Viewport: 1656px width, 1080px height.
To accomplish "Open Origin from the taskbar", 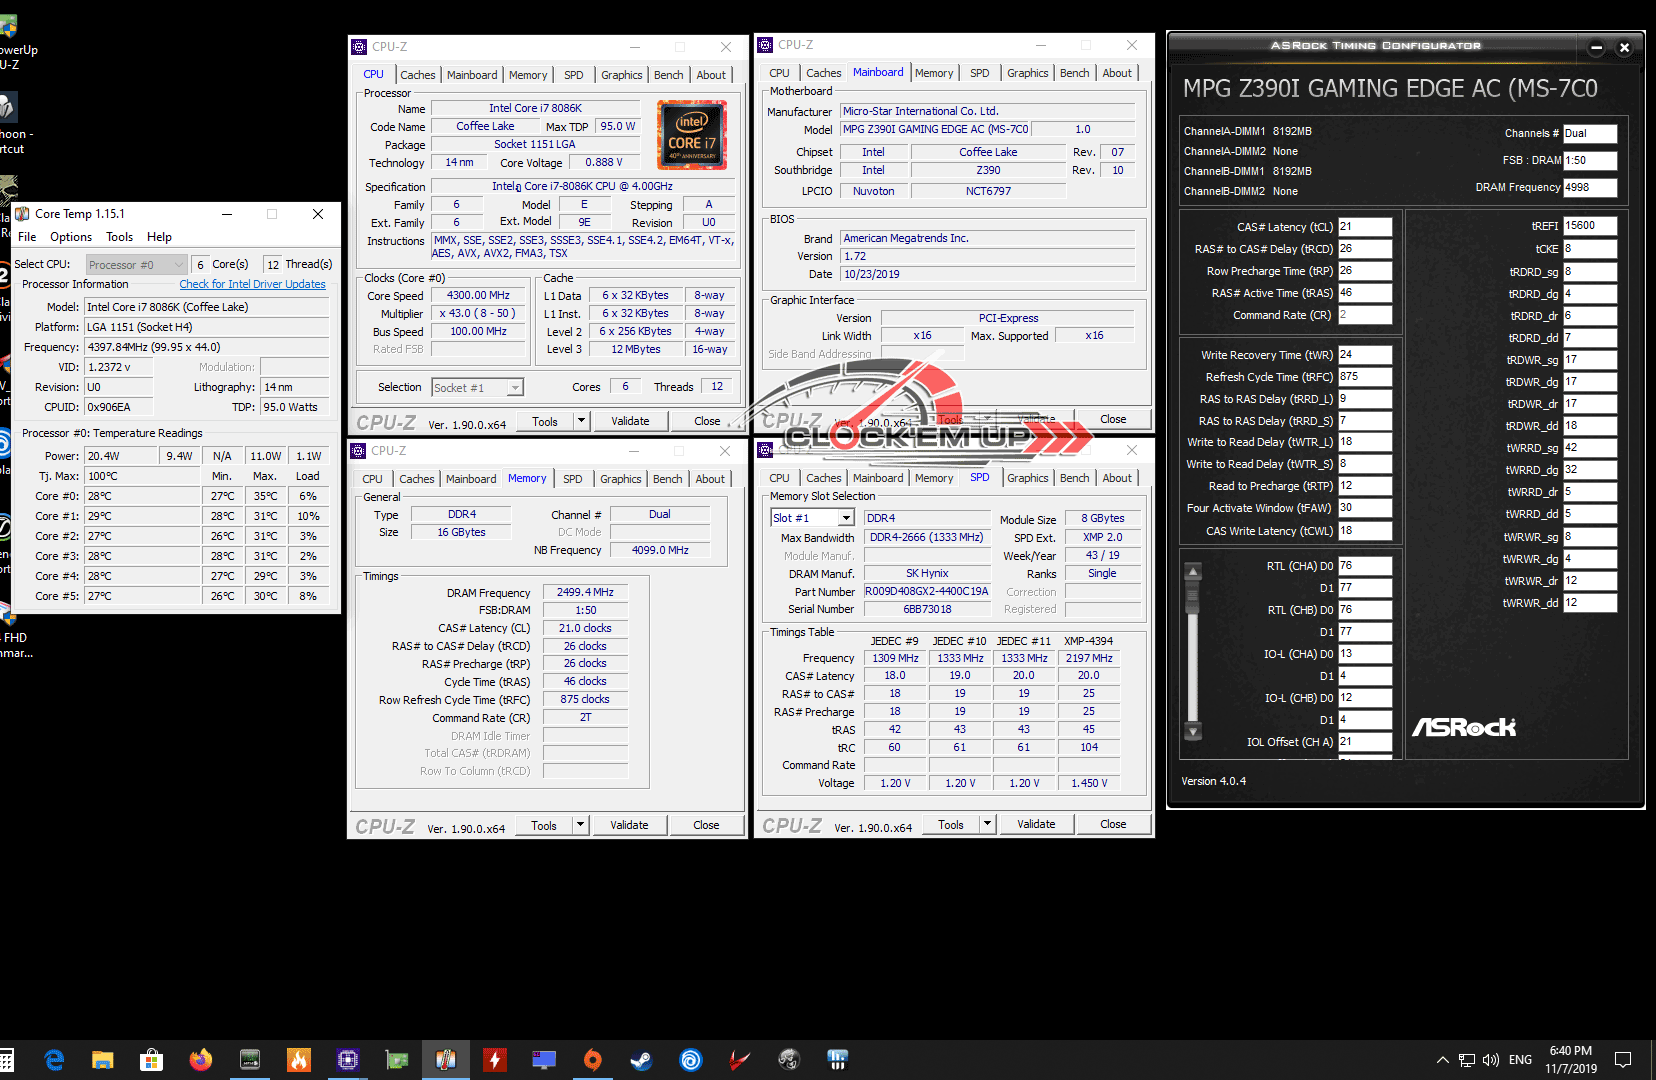I will coord(593,1060).
